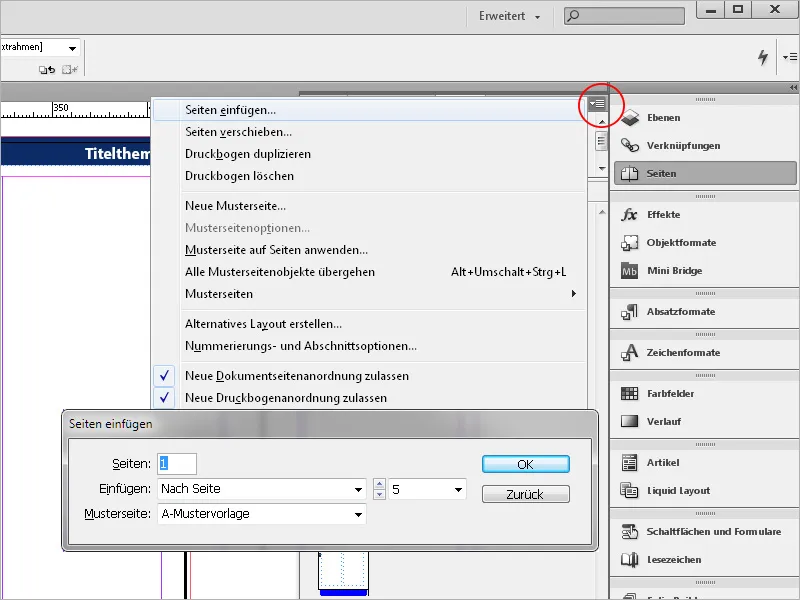Click into the Seiten count field
800x600 pixels.
pyautogui.click(x=177, y=464)
